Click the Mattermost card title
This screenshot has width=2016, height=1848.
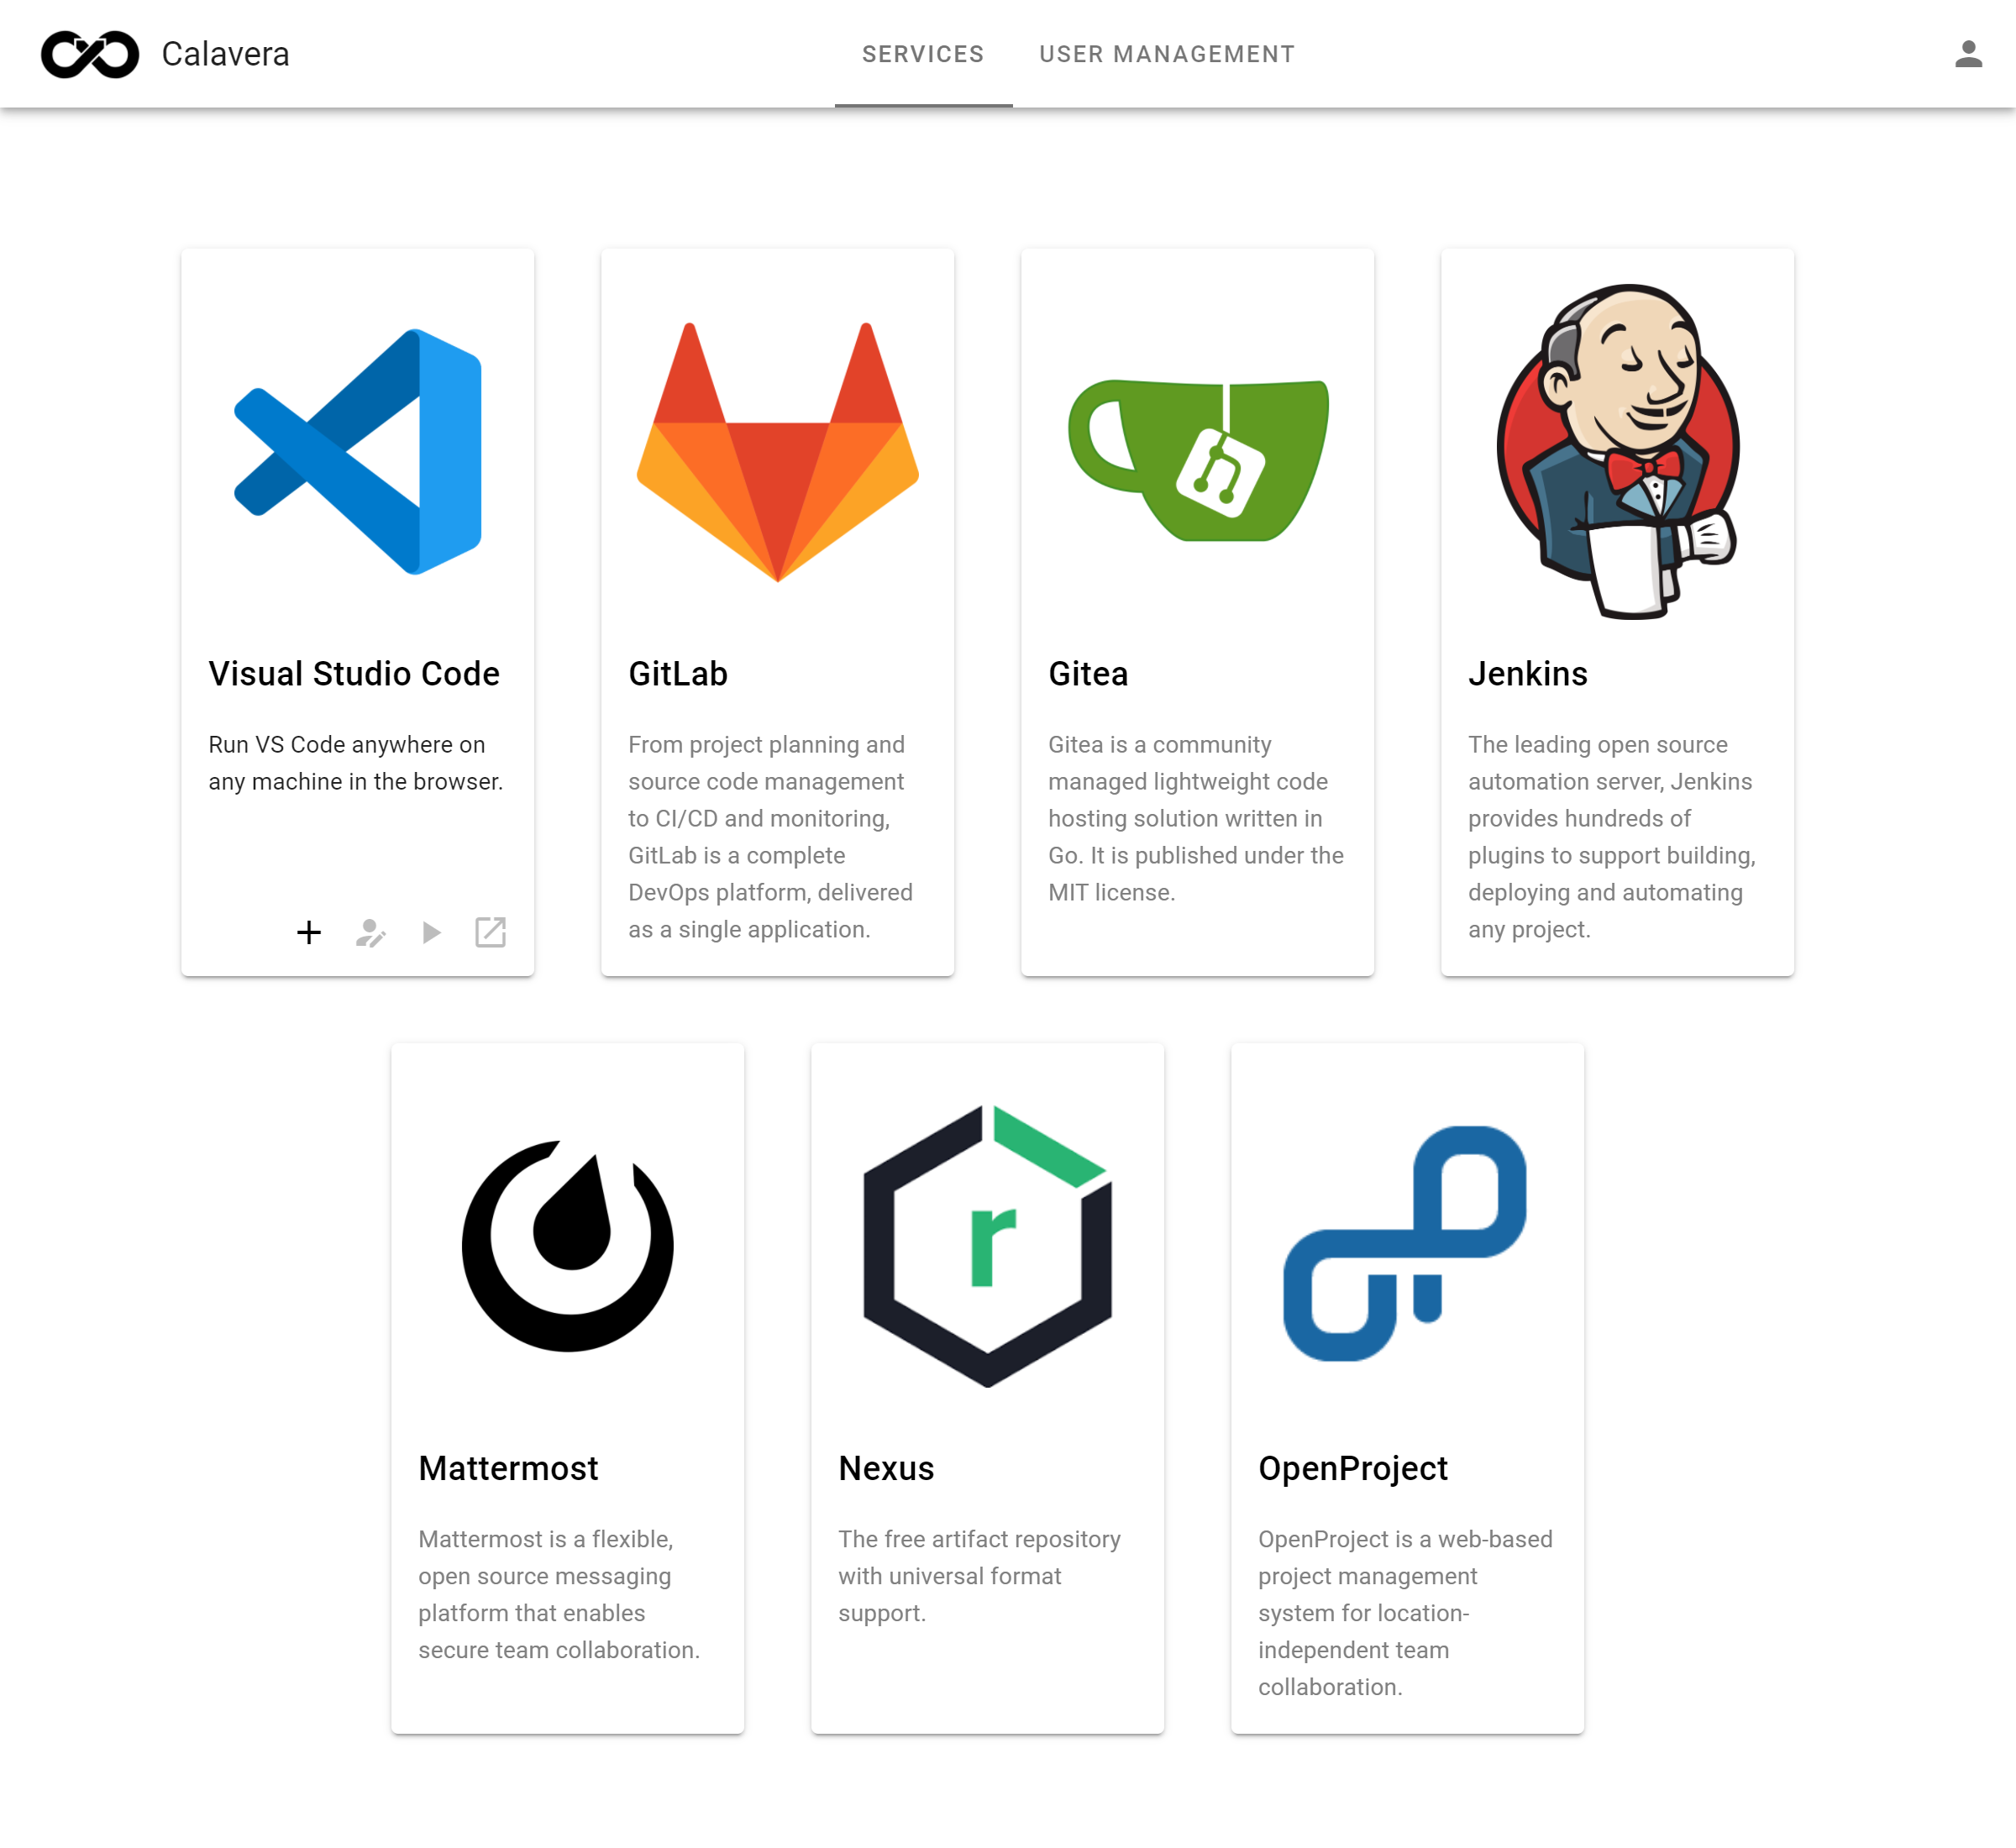pyautogui.click(x=508, y=1468)
